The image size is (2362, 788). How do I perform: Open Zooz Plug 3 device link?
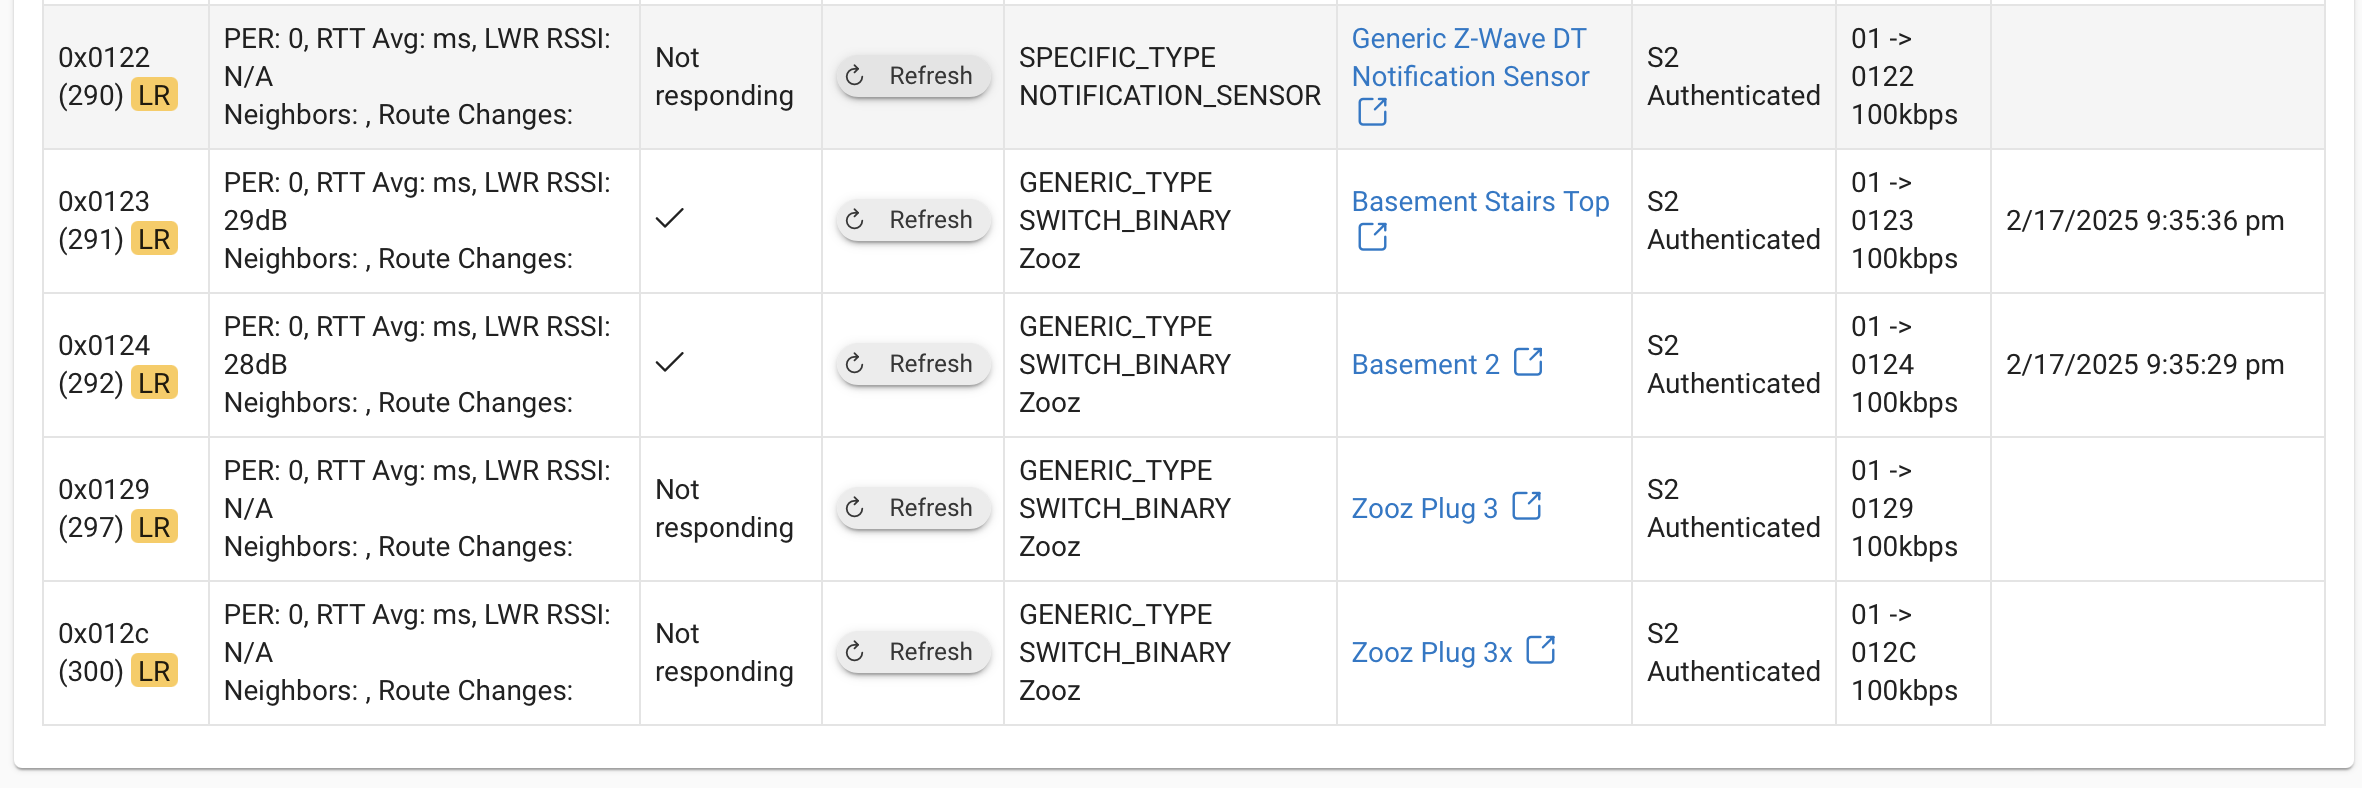(x=1424, y=508)
